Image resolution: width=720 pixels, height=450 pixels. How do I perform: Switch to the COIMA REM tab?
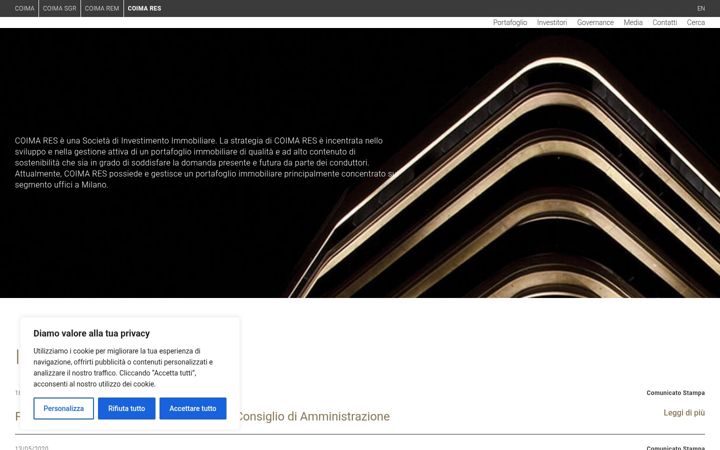(102, 8)
